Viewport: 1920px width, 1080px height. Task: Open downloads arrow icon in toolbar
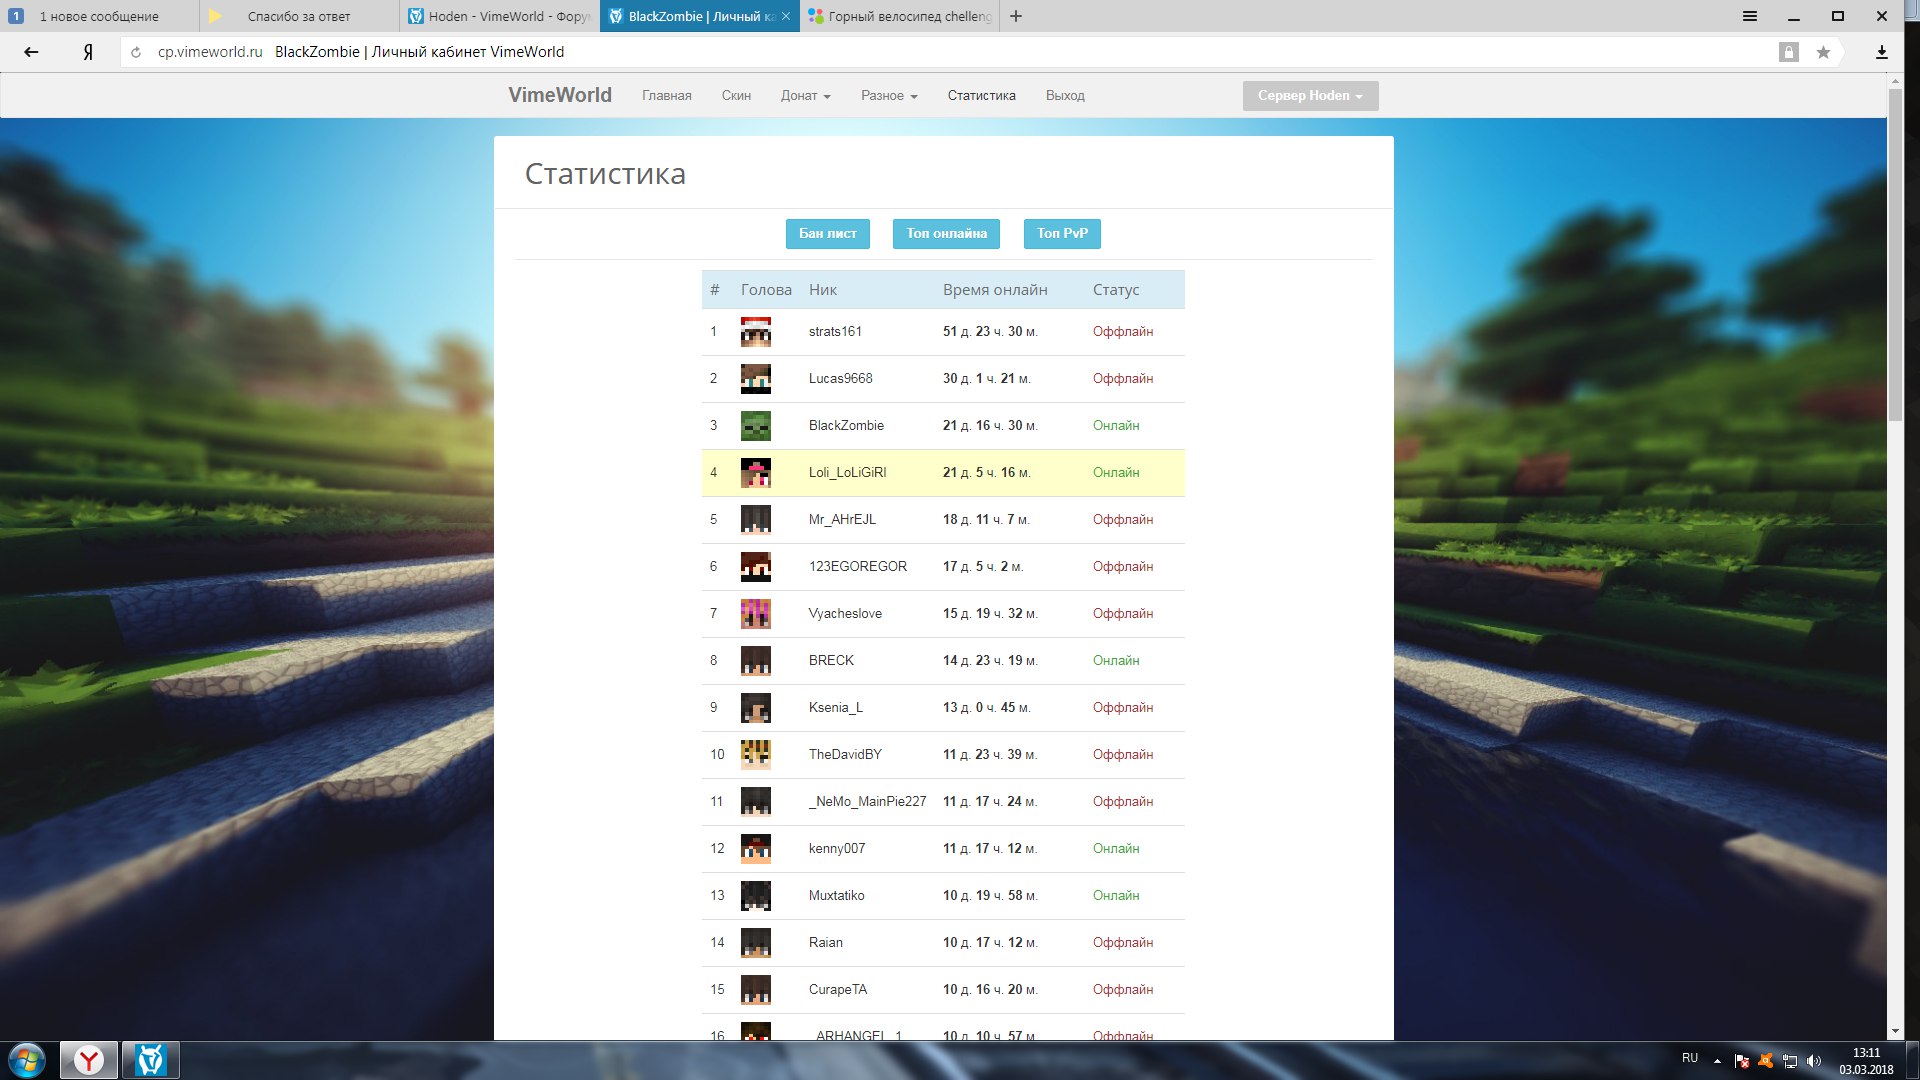click(1881, 52)
